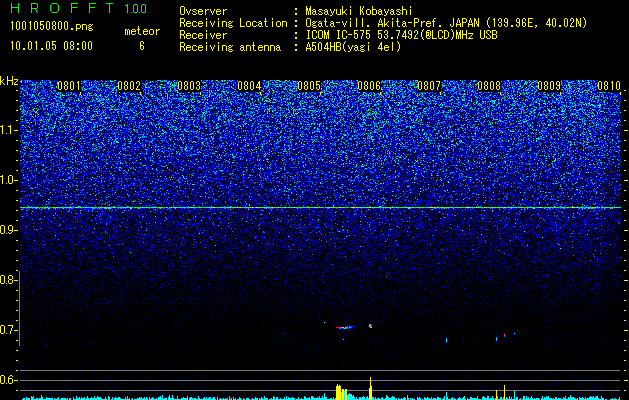Click the ICOM IC-575 53.7492 receiver text
This screenshot has width=629, height=400.
pyautogui.click(x=401, y=35)
